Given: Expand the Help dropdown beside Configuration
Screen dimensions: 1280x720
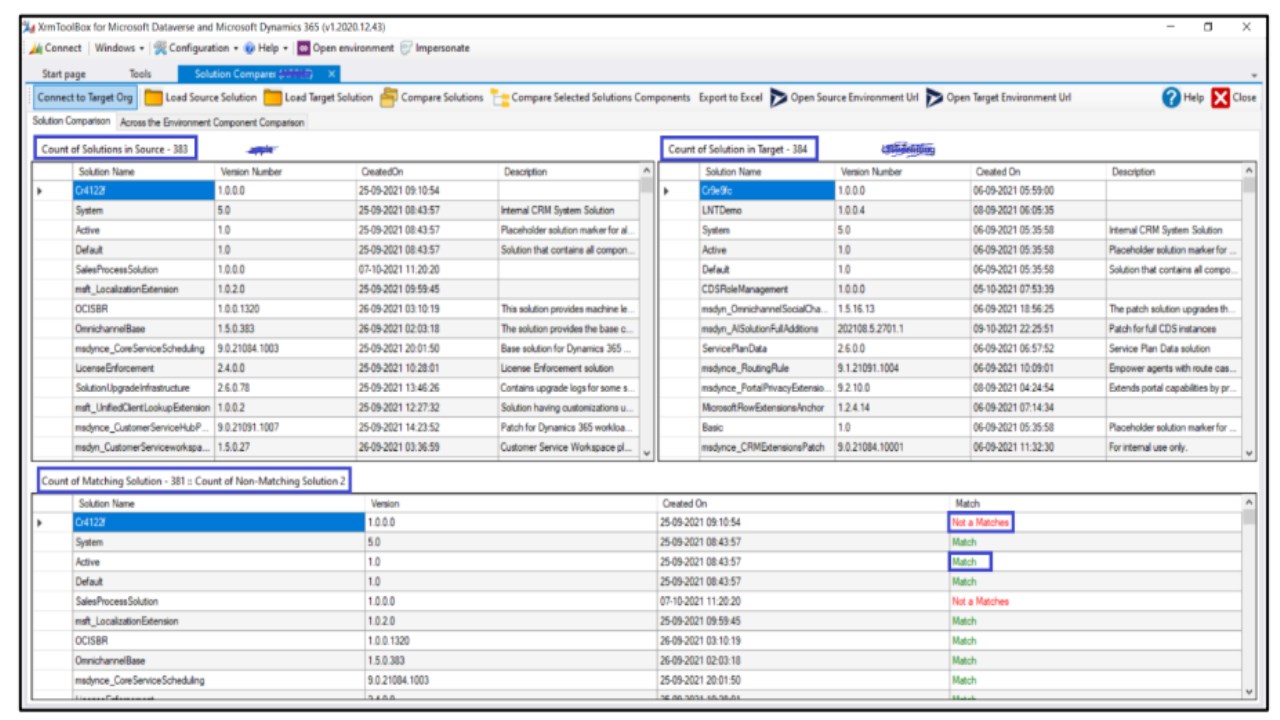Looking at the screenshot, I should (x=266, y=48).
